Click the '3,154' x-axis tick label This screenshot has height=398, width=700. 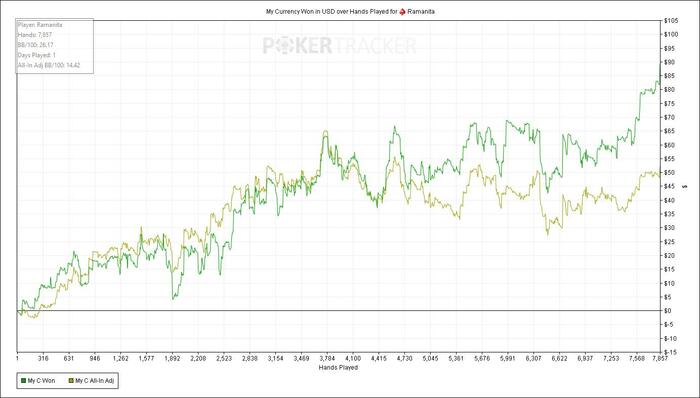tap(275, 358)
